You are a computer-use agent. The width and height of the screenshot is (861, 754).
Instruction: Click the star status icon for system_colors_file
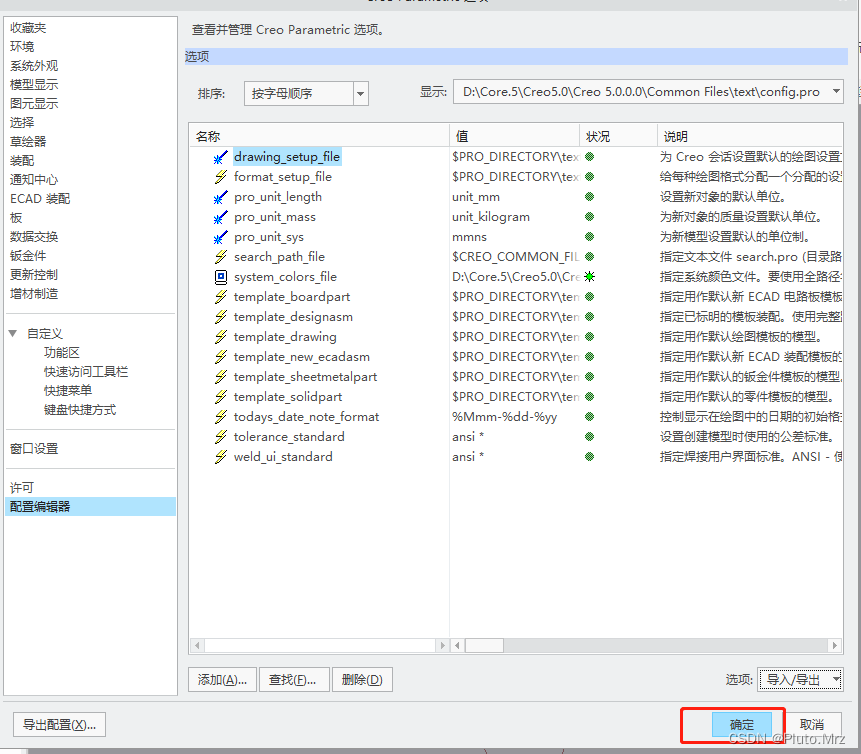[589, 277]
